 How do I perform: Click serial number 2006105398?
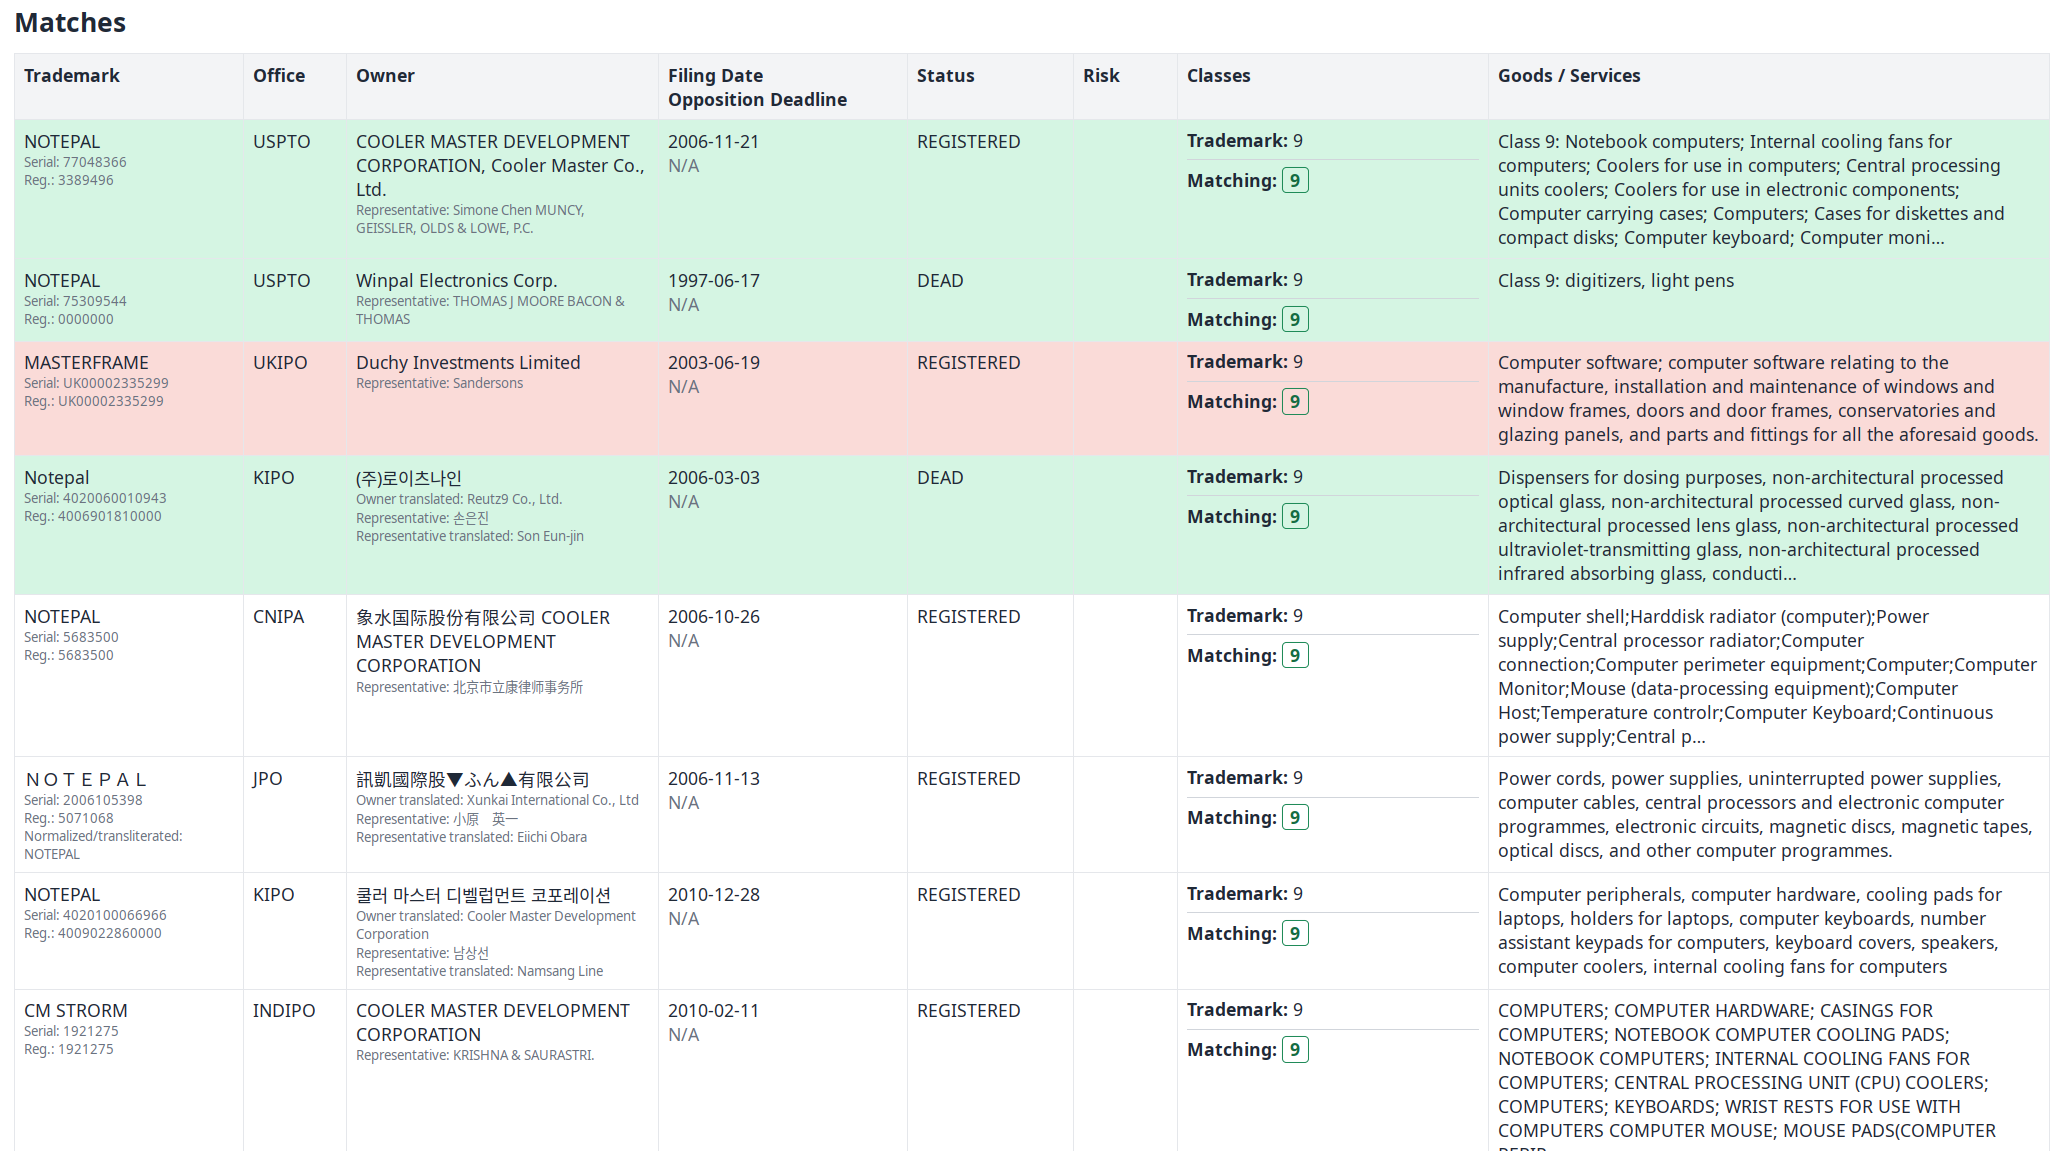click(102, 800)
